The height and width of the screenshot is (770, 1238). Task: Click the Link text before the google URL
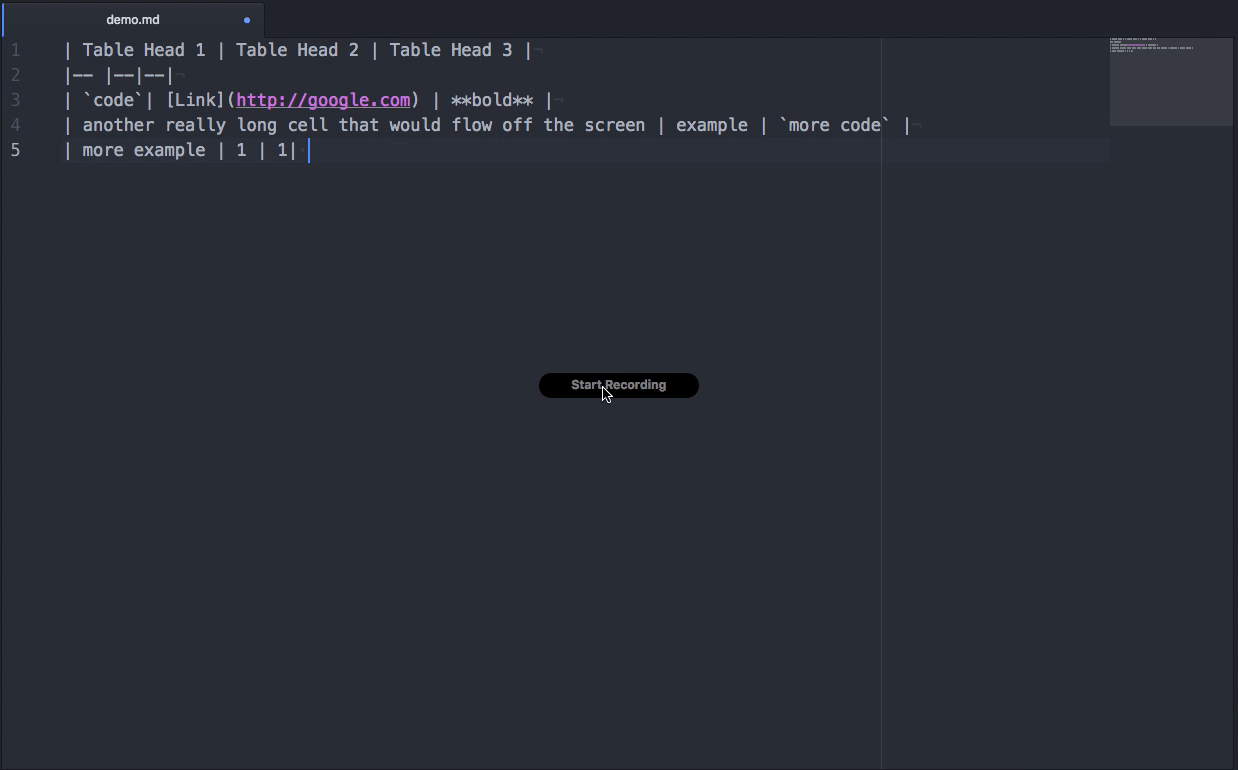coord(196,99)
